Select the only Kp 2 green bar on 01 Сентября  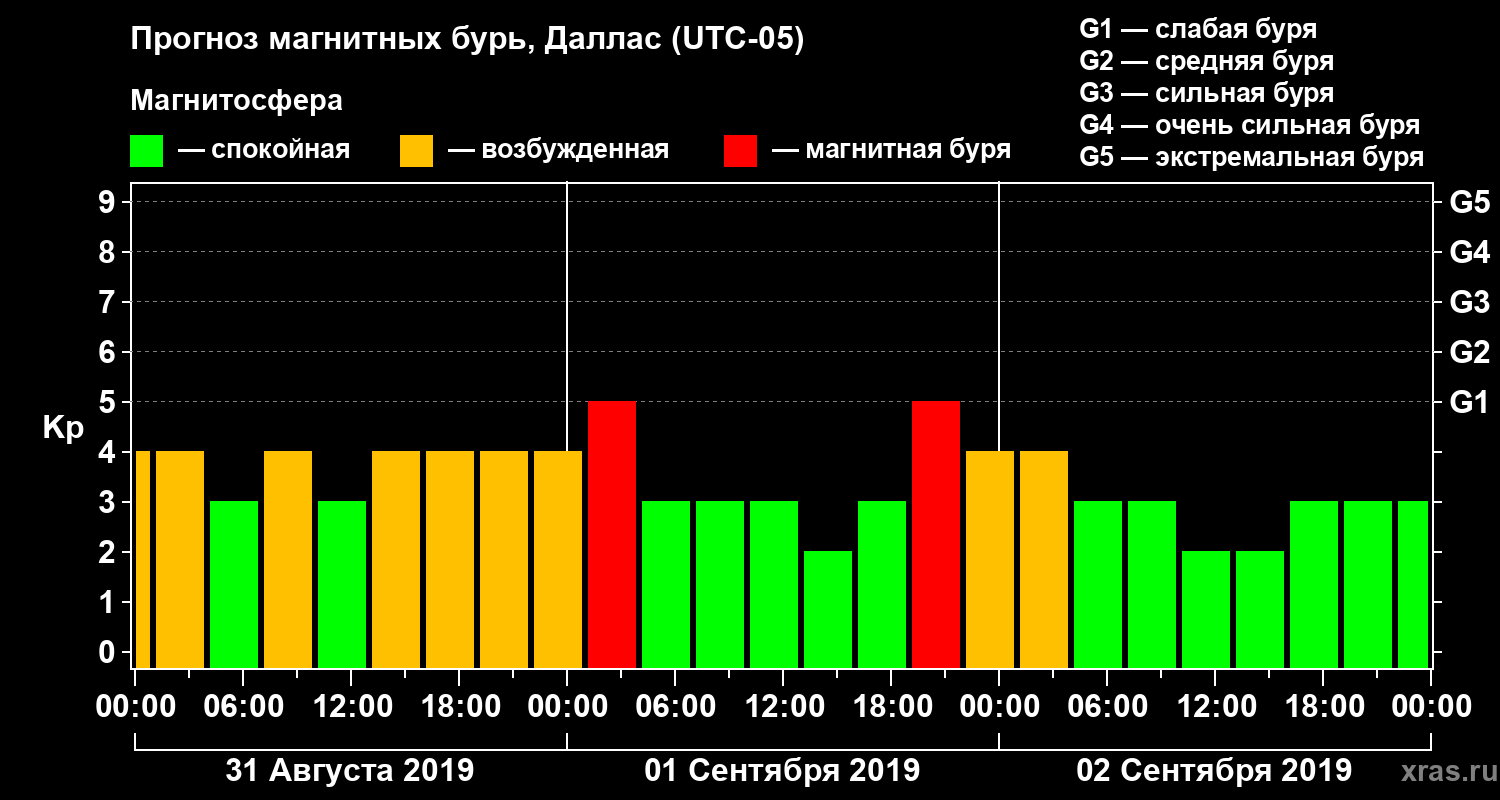(828, 609)
